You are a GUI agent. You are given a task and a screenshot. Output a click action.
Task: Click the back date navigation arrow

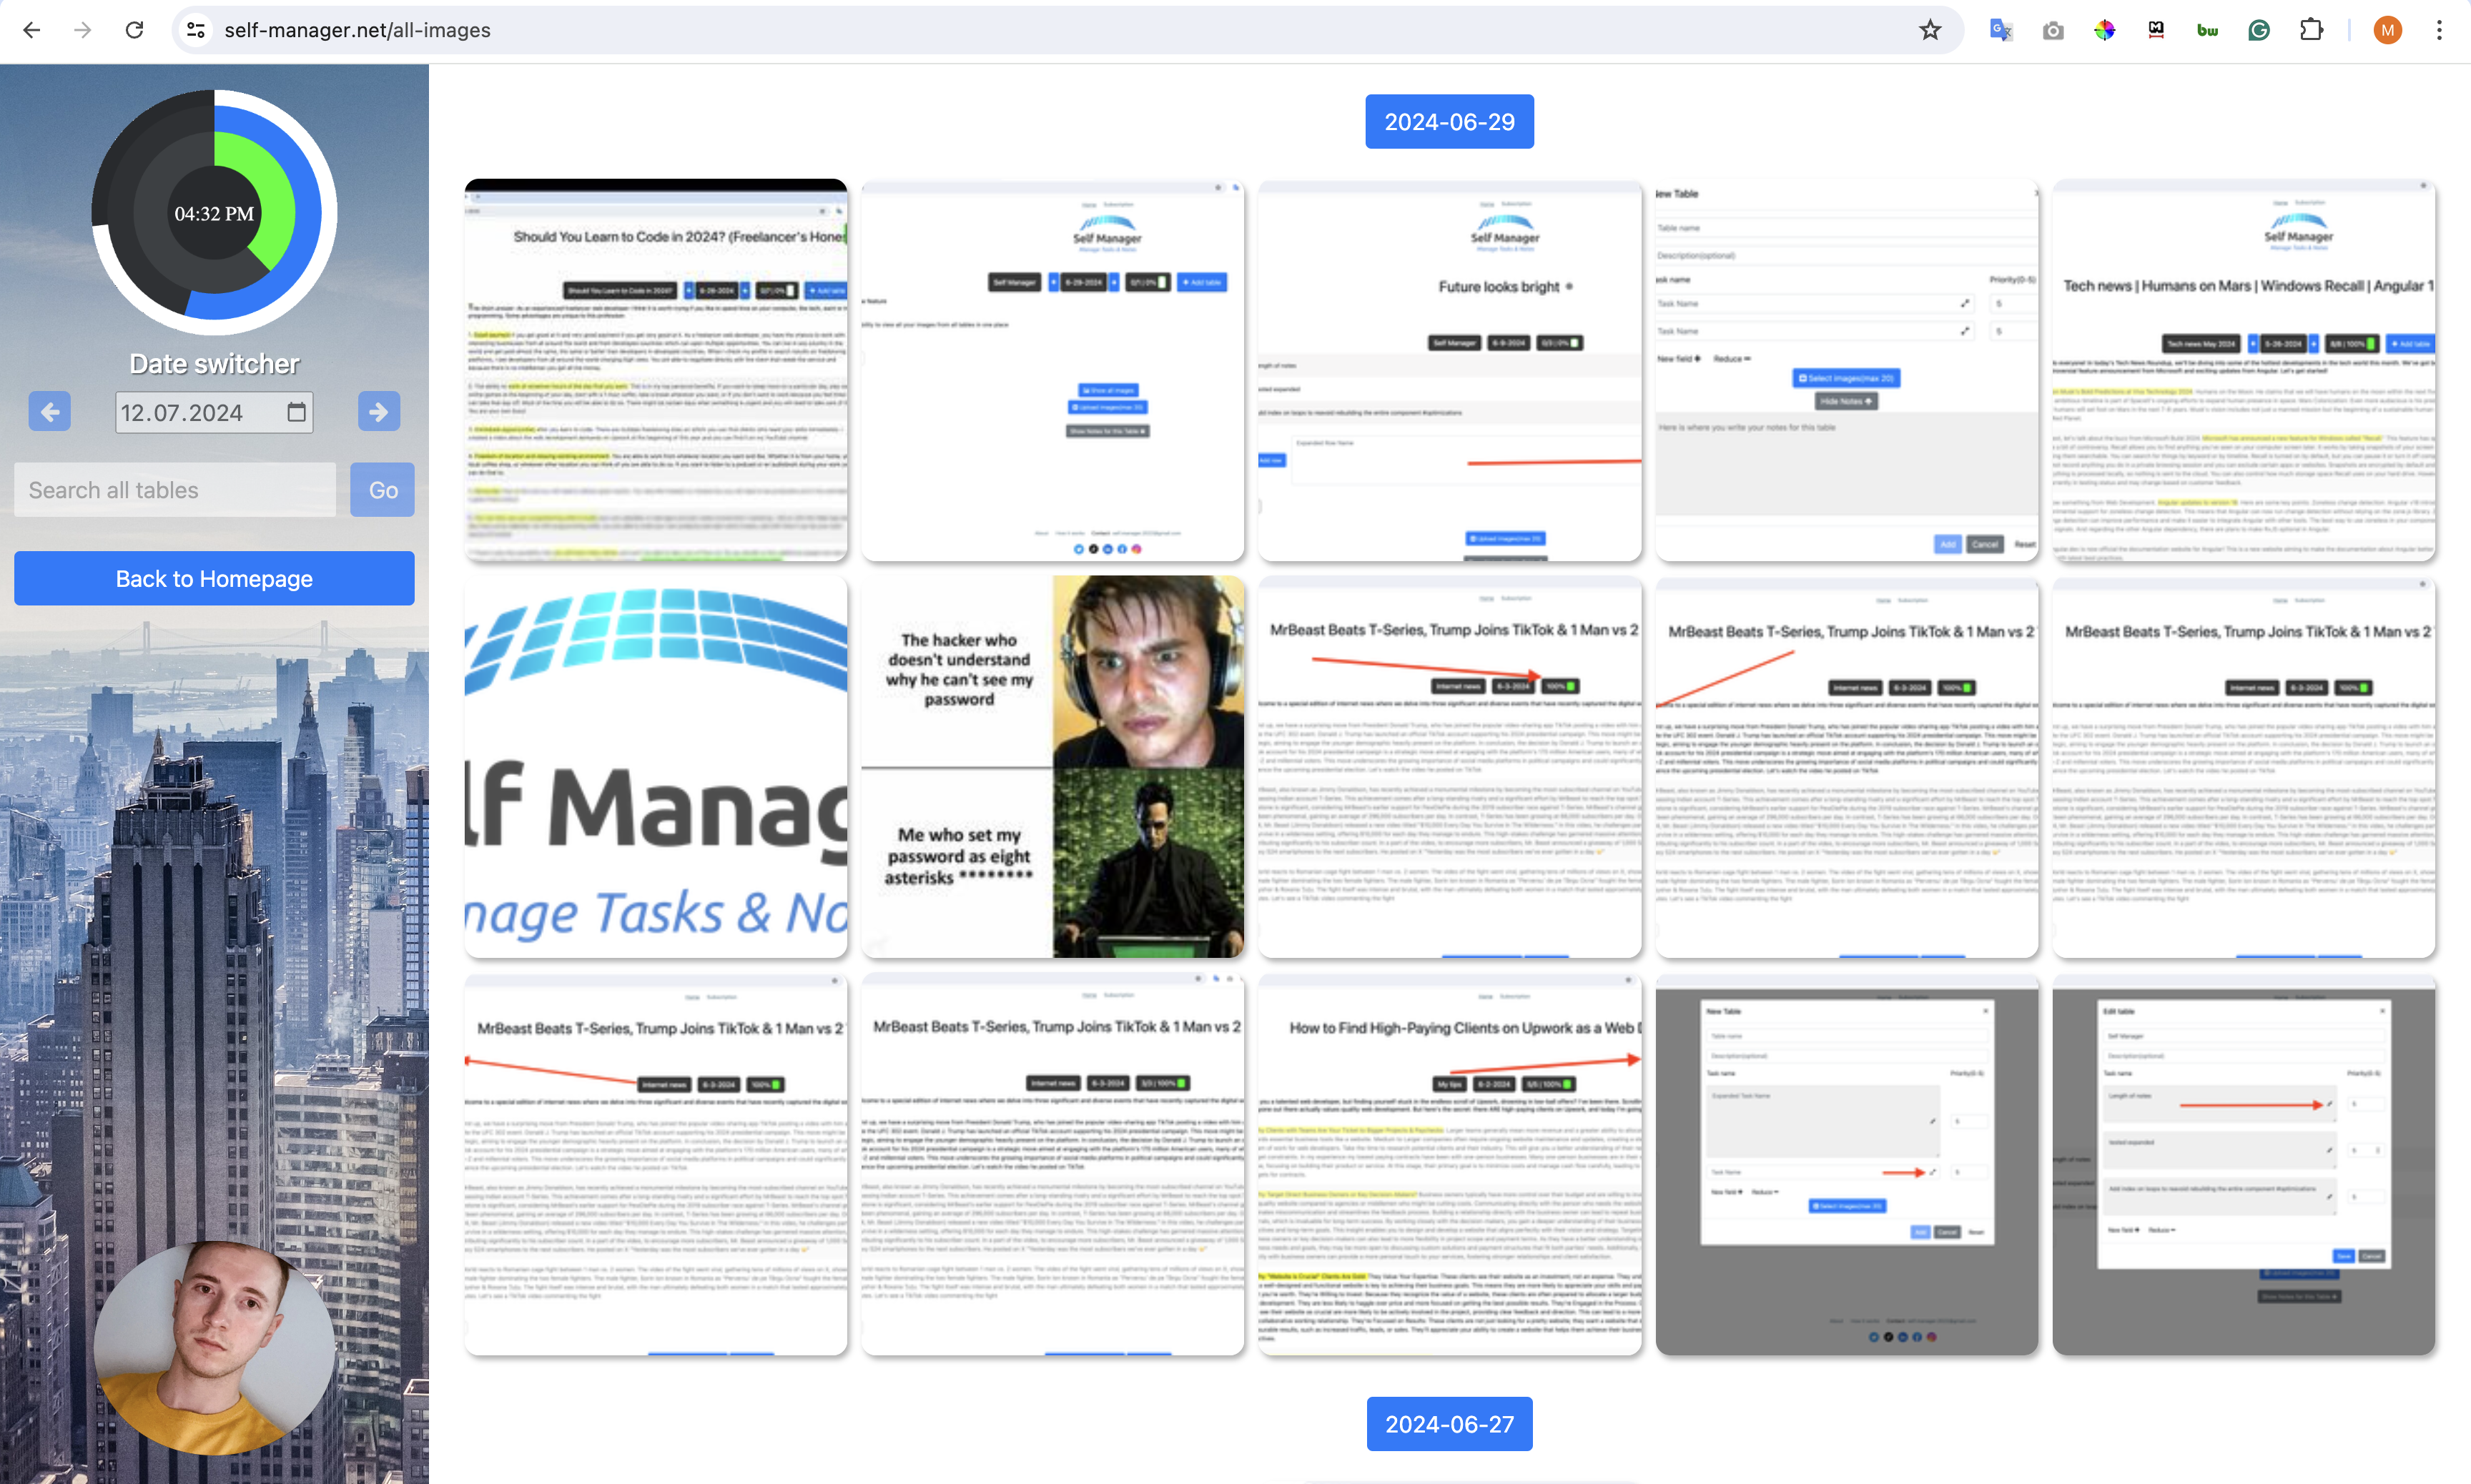(x=49, y=410)
